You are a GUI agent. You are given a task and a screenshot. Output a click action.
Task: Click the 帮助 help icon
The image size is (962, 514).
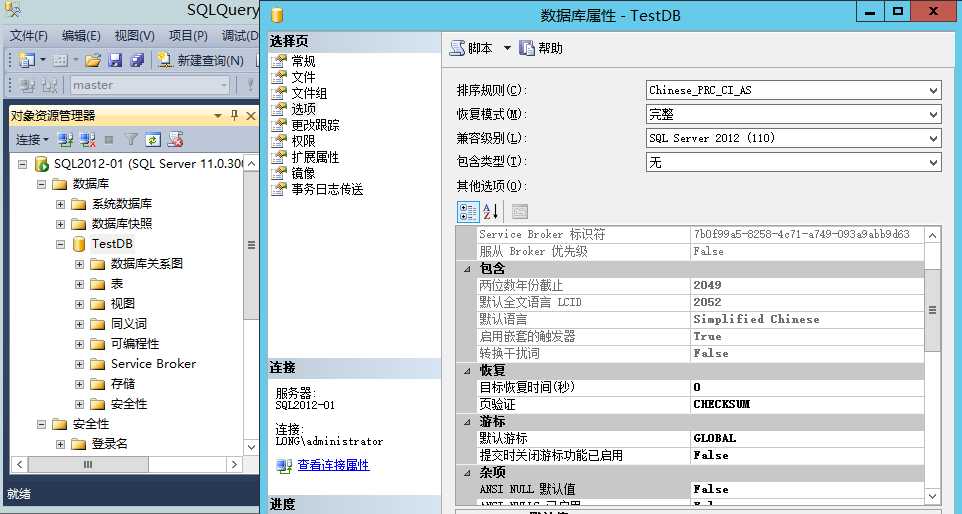click(x=526, y=48)
